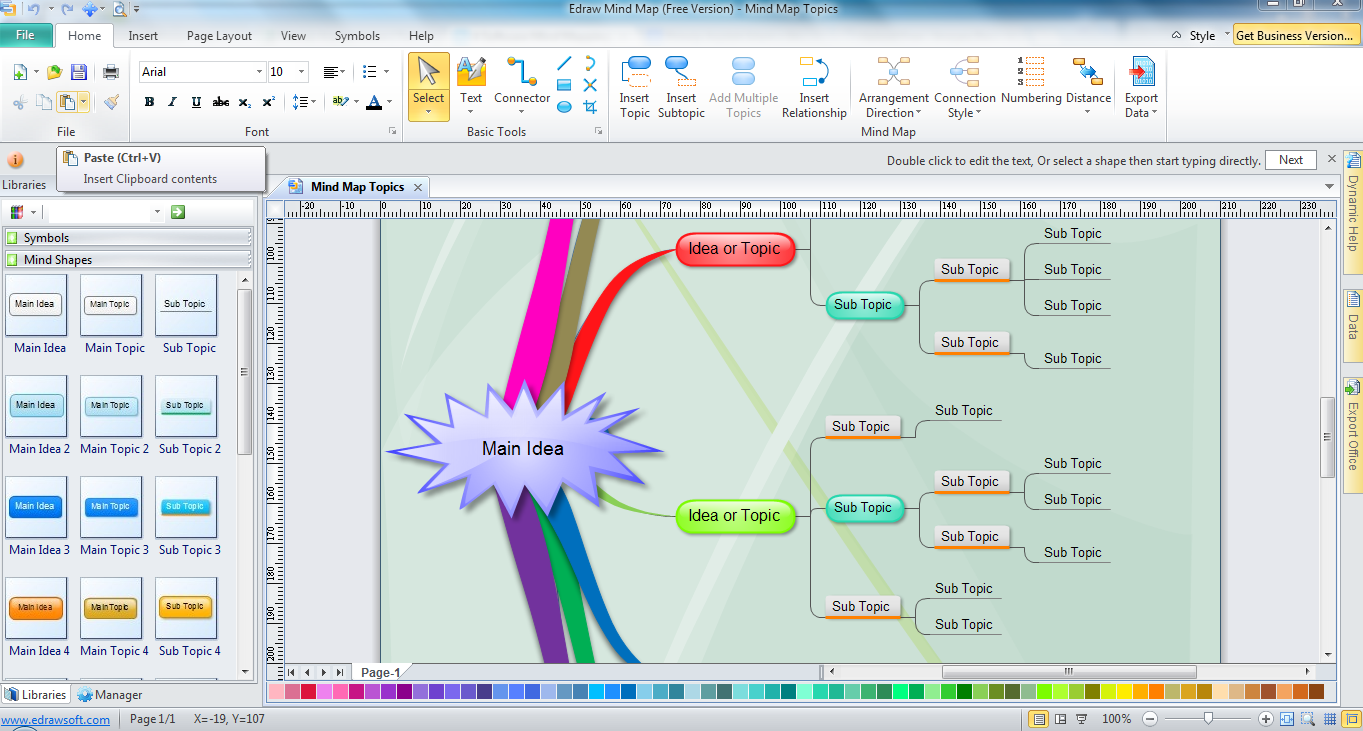Viewport: 1363px width, 731px height.
Task: Click the Format Painter brush icon
Action: [x=111, y=102]
